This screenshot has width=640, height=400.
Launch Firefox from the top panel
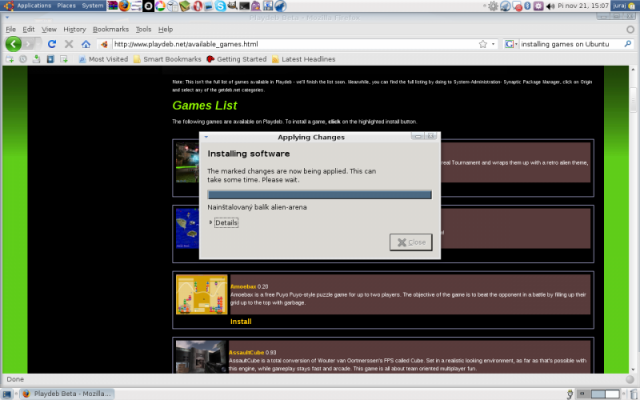(124, 6)
